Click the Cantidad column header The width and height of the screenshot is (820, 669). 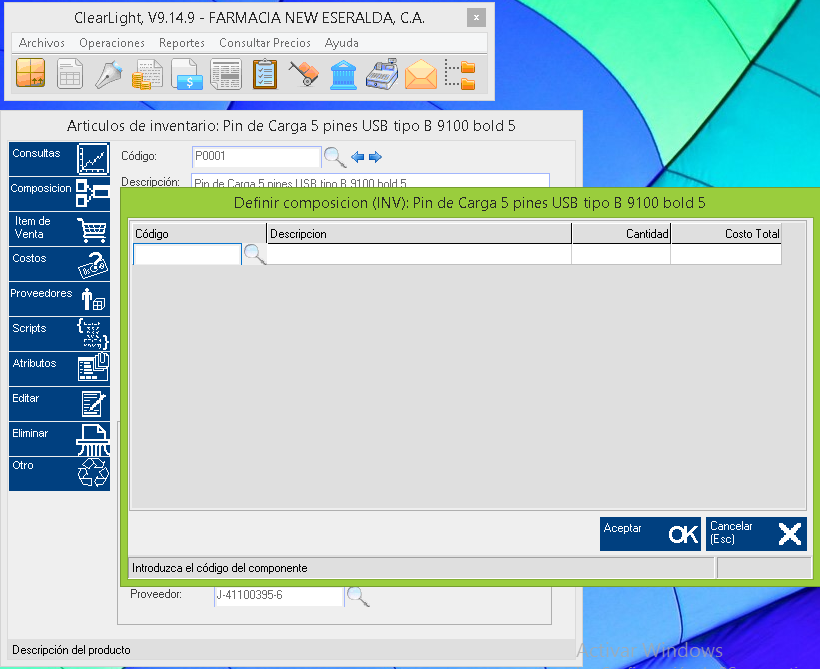click(620, 233)
